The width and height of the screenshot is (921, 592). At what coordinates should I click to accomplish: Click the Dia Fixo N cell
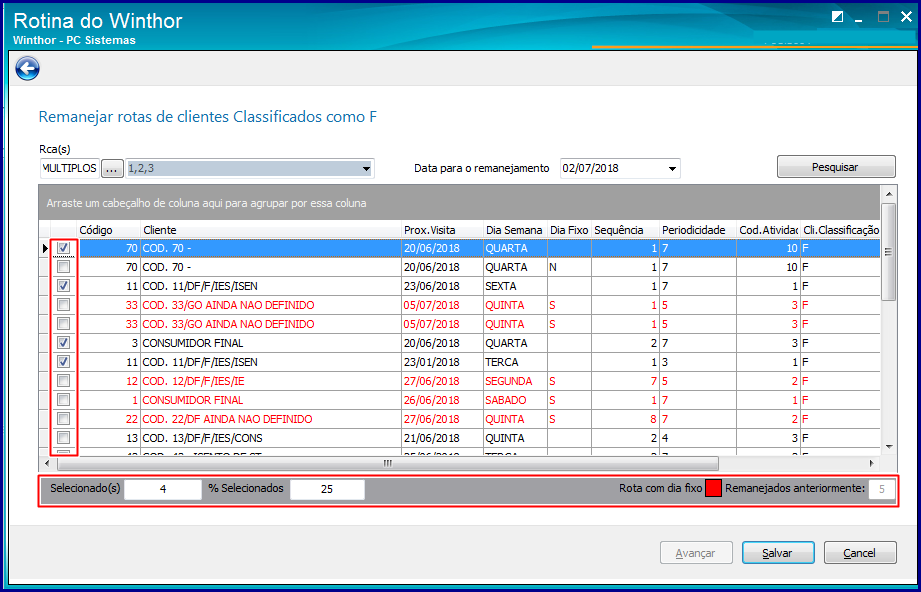pos(569,267)
